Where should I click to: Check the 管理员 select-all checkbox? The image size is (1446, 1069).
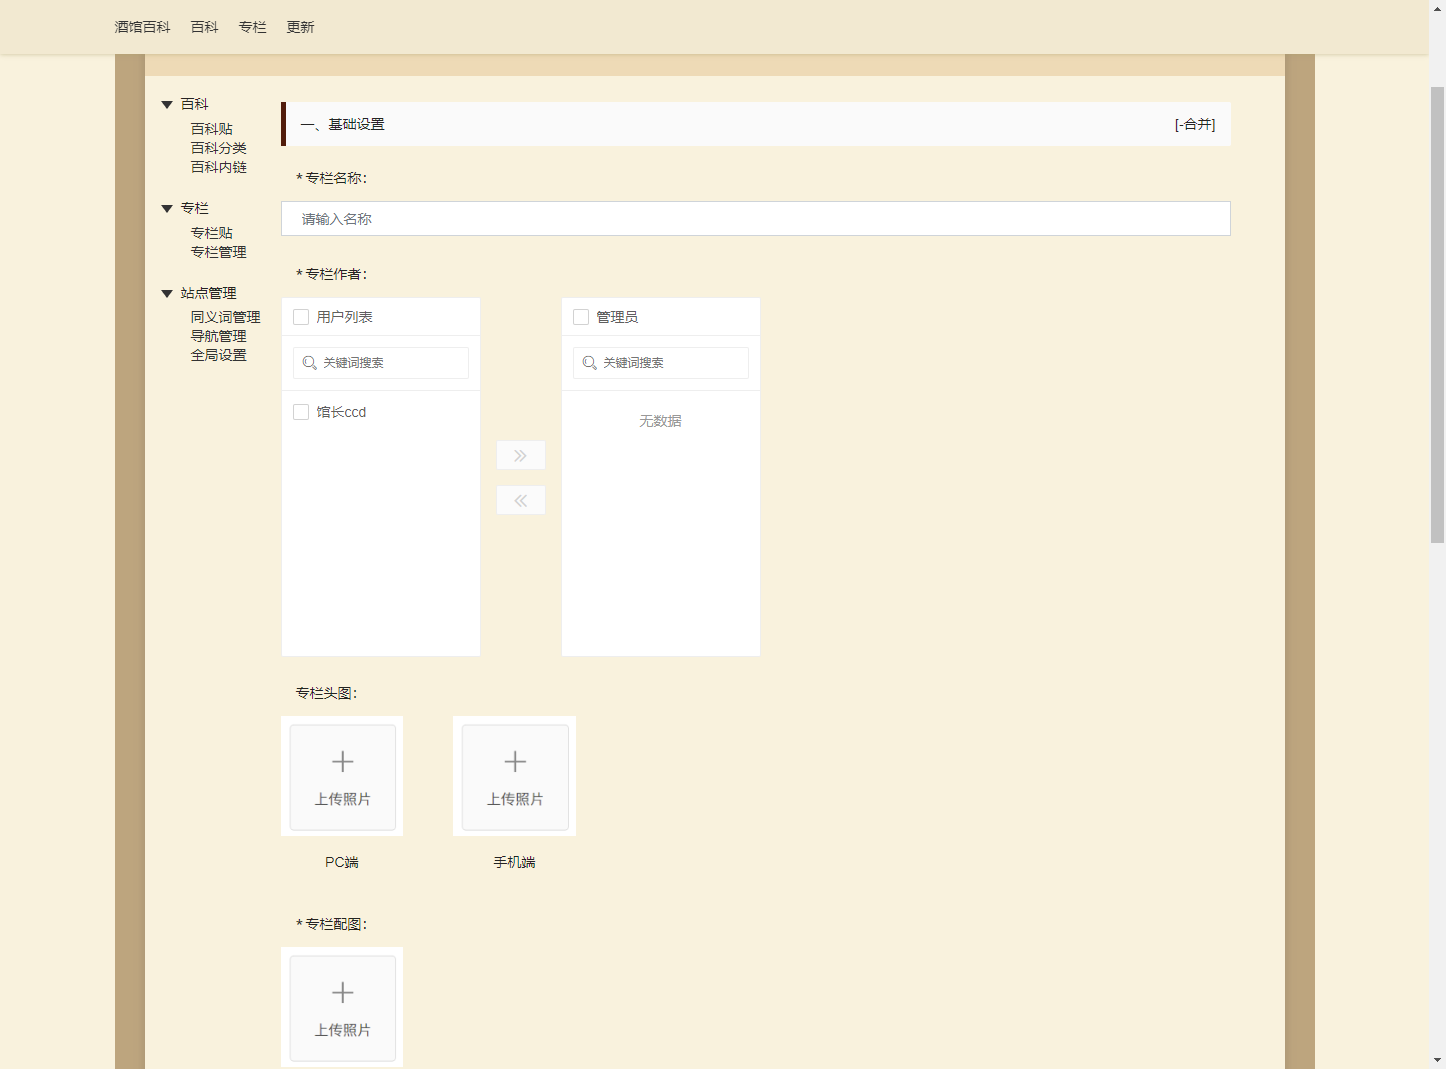581,317
